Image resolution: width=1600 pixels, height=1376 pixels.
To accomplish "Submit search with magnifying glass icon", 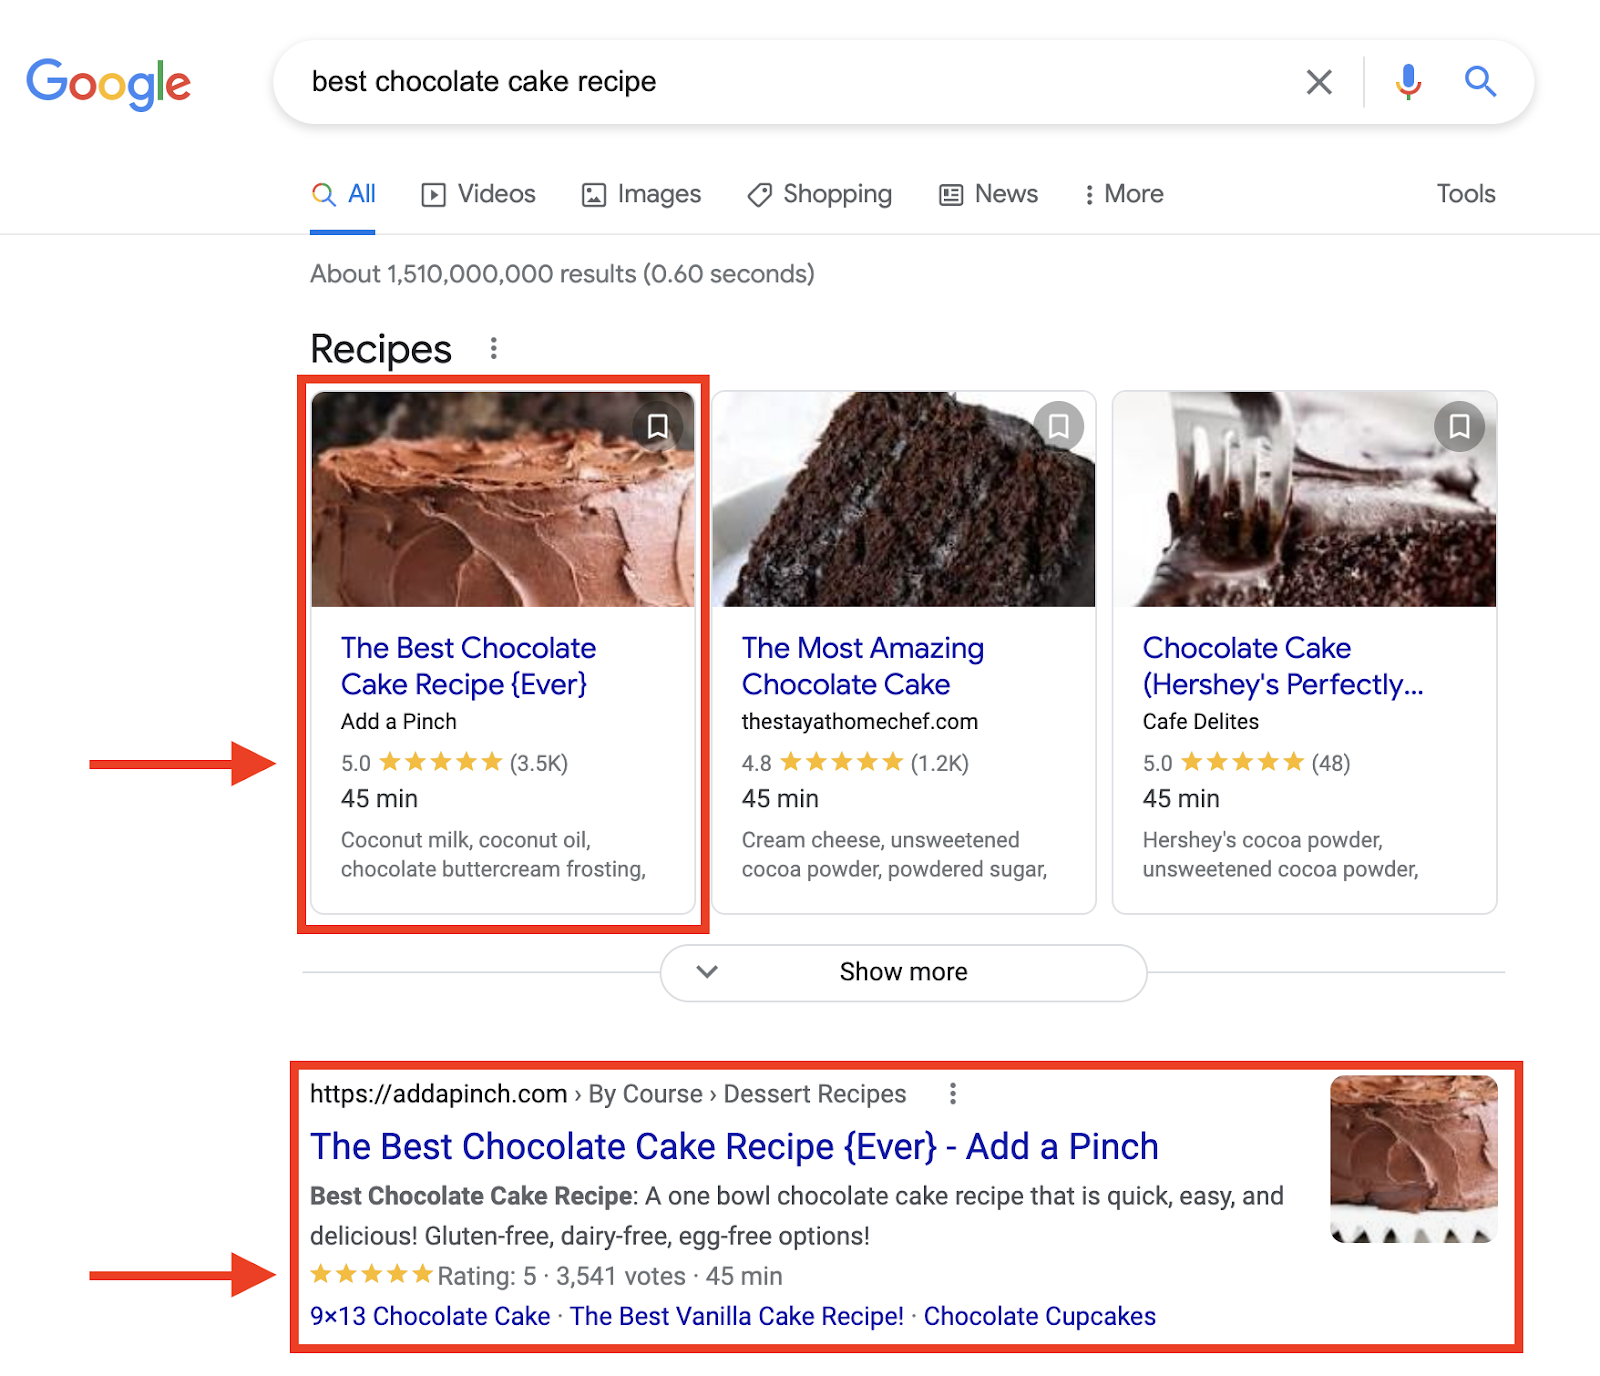I will 1480,82.
